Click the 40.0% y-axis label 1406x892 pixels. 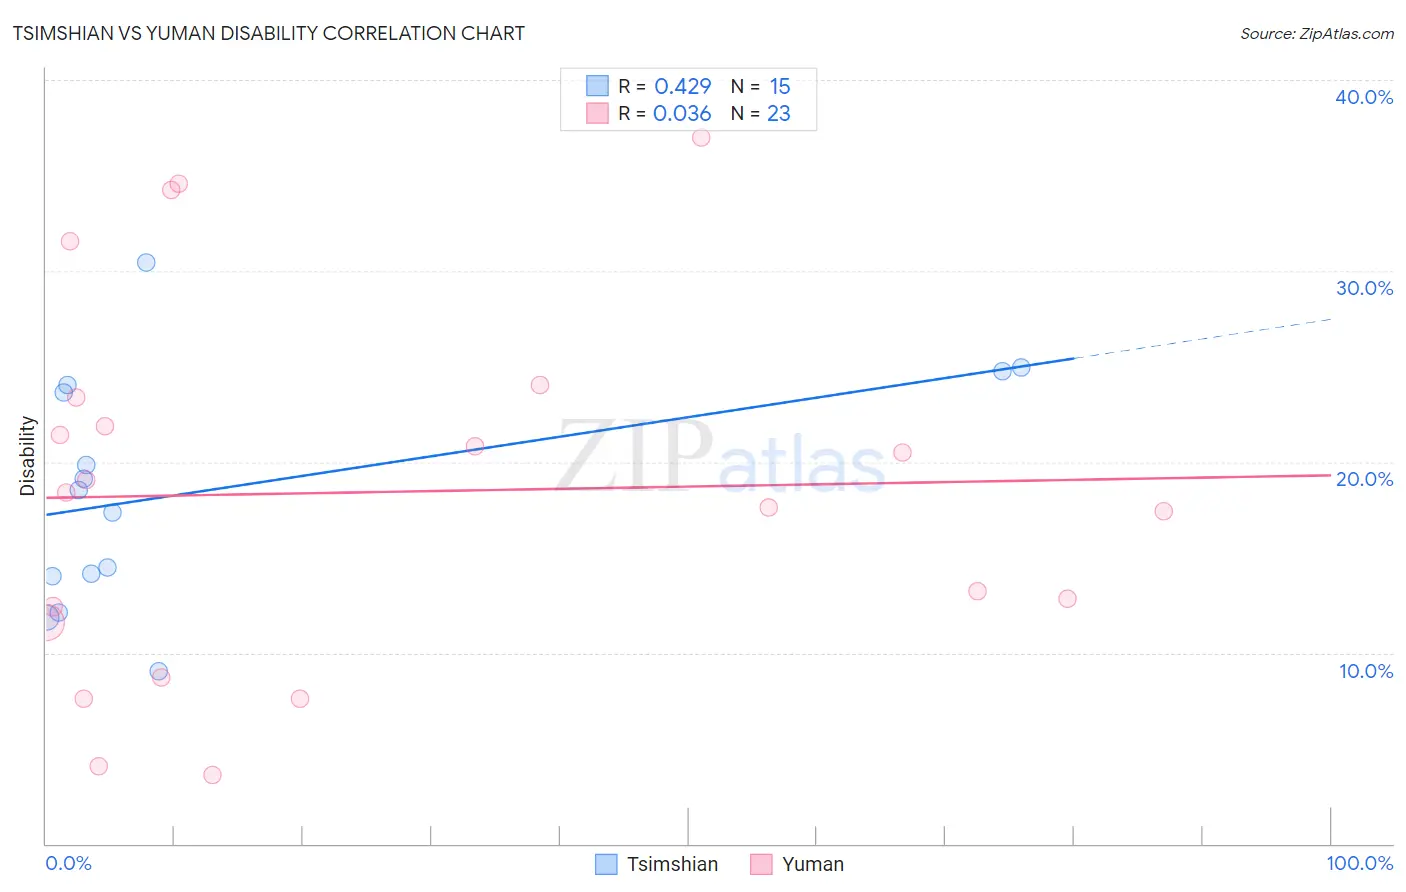click(x=1364, y=97)
